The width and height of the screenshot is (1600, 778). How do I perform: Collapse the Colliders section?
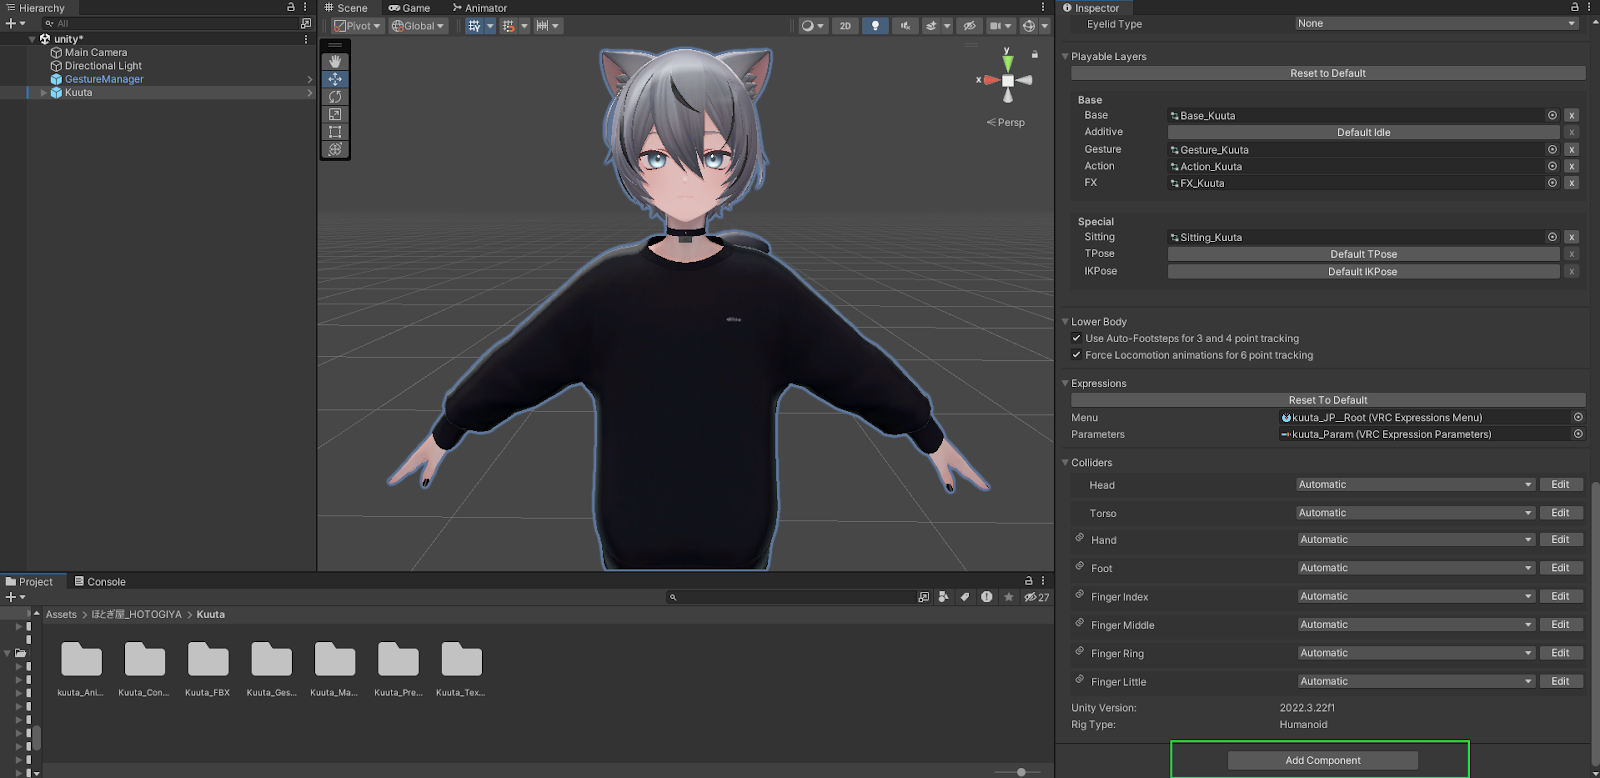pyautogui.click(x=1065, y=462)
